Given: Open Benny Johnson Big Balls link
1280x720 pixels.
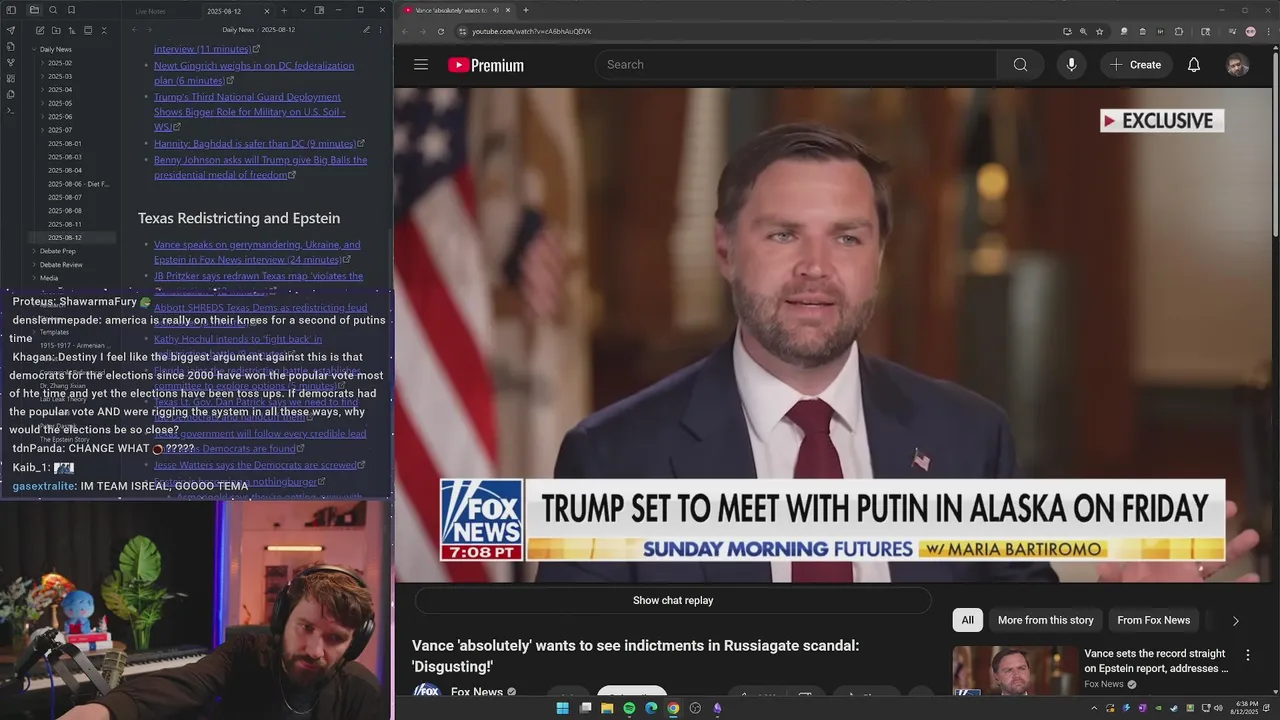Looking at the screenshot, I should [x=260, y=167].
